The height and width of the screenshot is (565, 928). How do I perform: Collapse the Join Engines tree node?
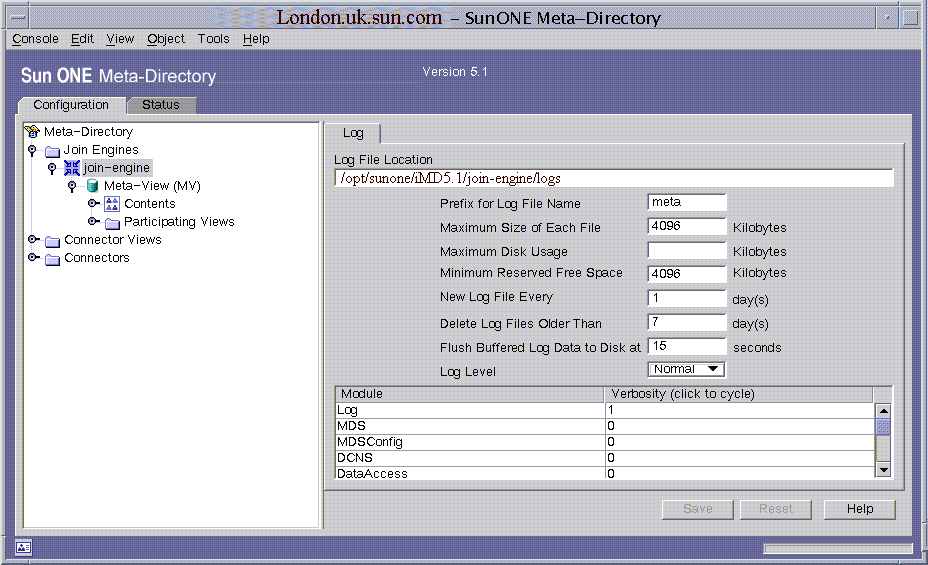[33, 150]
